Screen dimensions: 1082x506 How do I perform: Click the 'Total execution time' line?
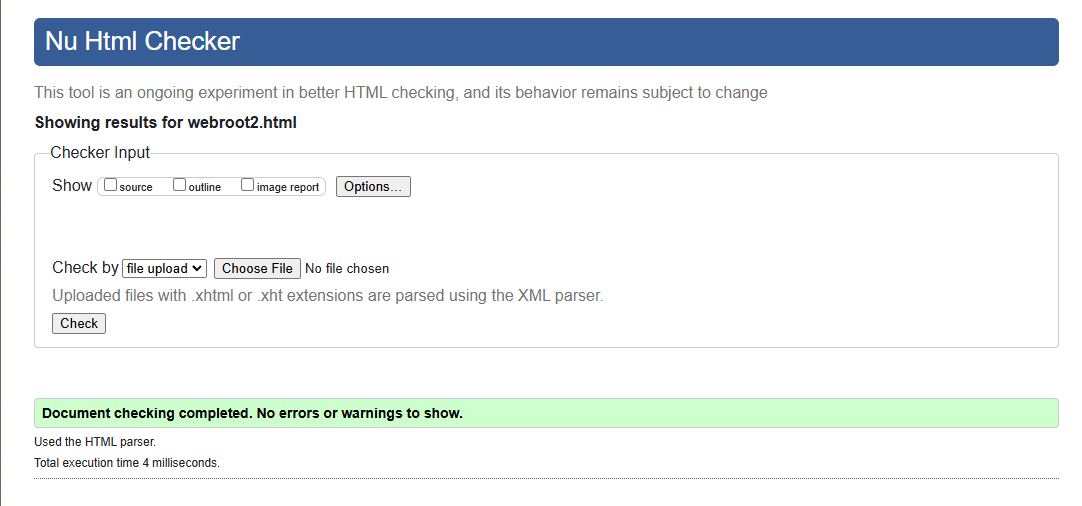tap(127, 463)
